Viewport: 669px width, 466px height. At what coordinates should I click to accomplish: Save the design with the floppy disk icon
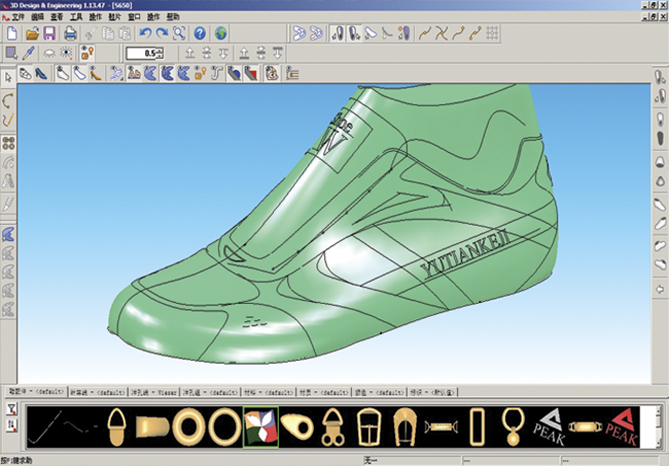point(49,33)
